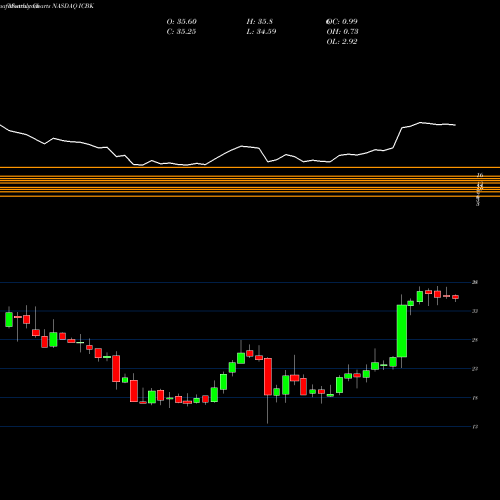Click the 38 price axis label
Screen dimensions: 500x500
tap(475, 282)
